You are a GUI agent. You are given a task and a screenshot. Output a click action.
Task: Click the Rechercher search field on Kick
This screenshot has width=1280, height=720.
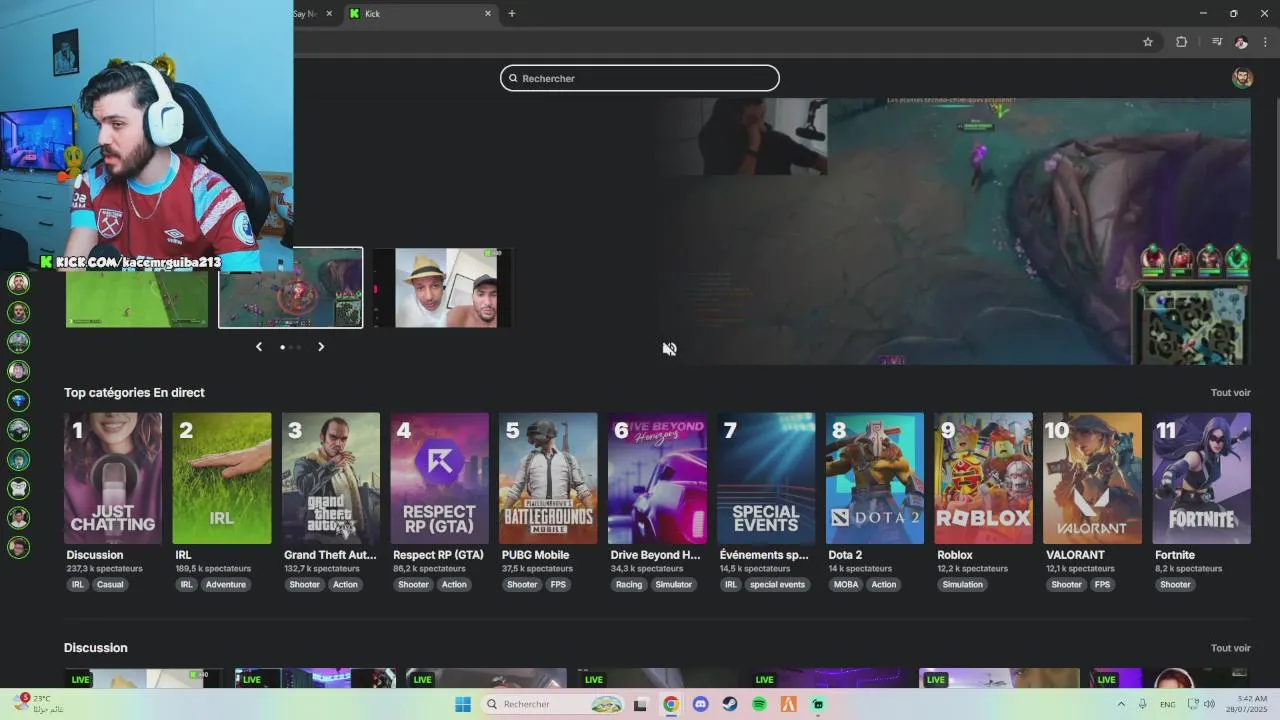640,78
